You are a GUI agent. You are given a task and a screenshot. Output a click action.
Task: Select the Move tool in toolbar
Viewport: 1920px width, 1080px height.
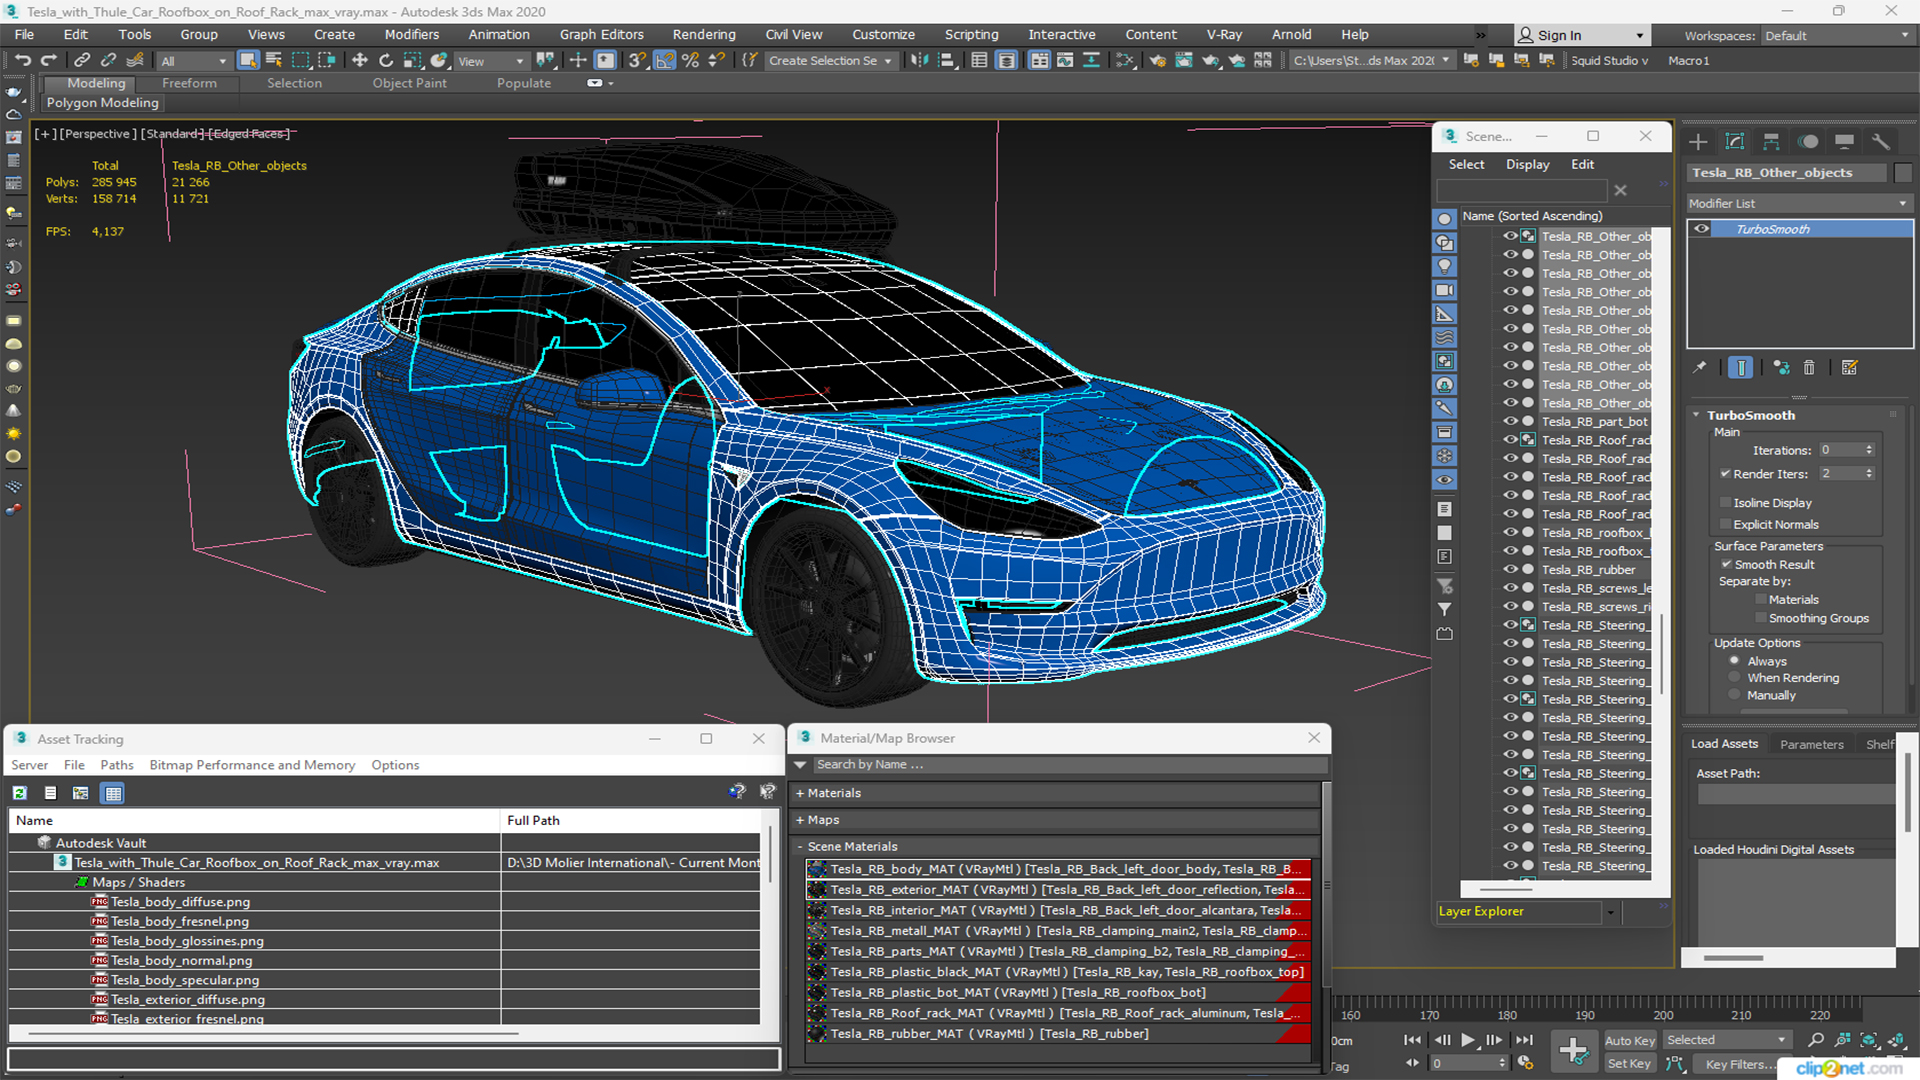[x=360, y=60]
